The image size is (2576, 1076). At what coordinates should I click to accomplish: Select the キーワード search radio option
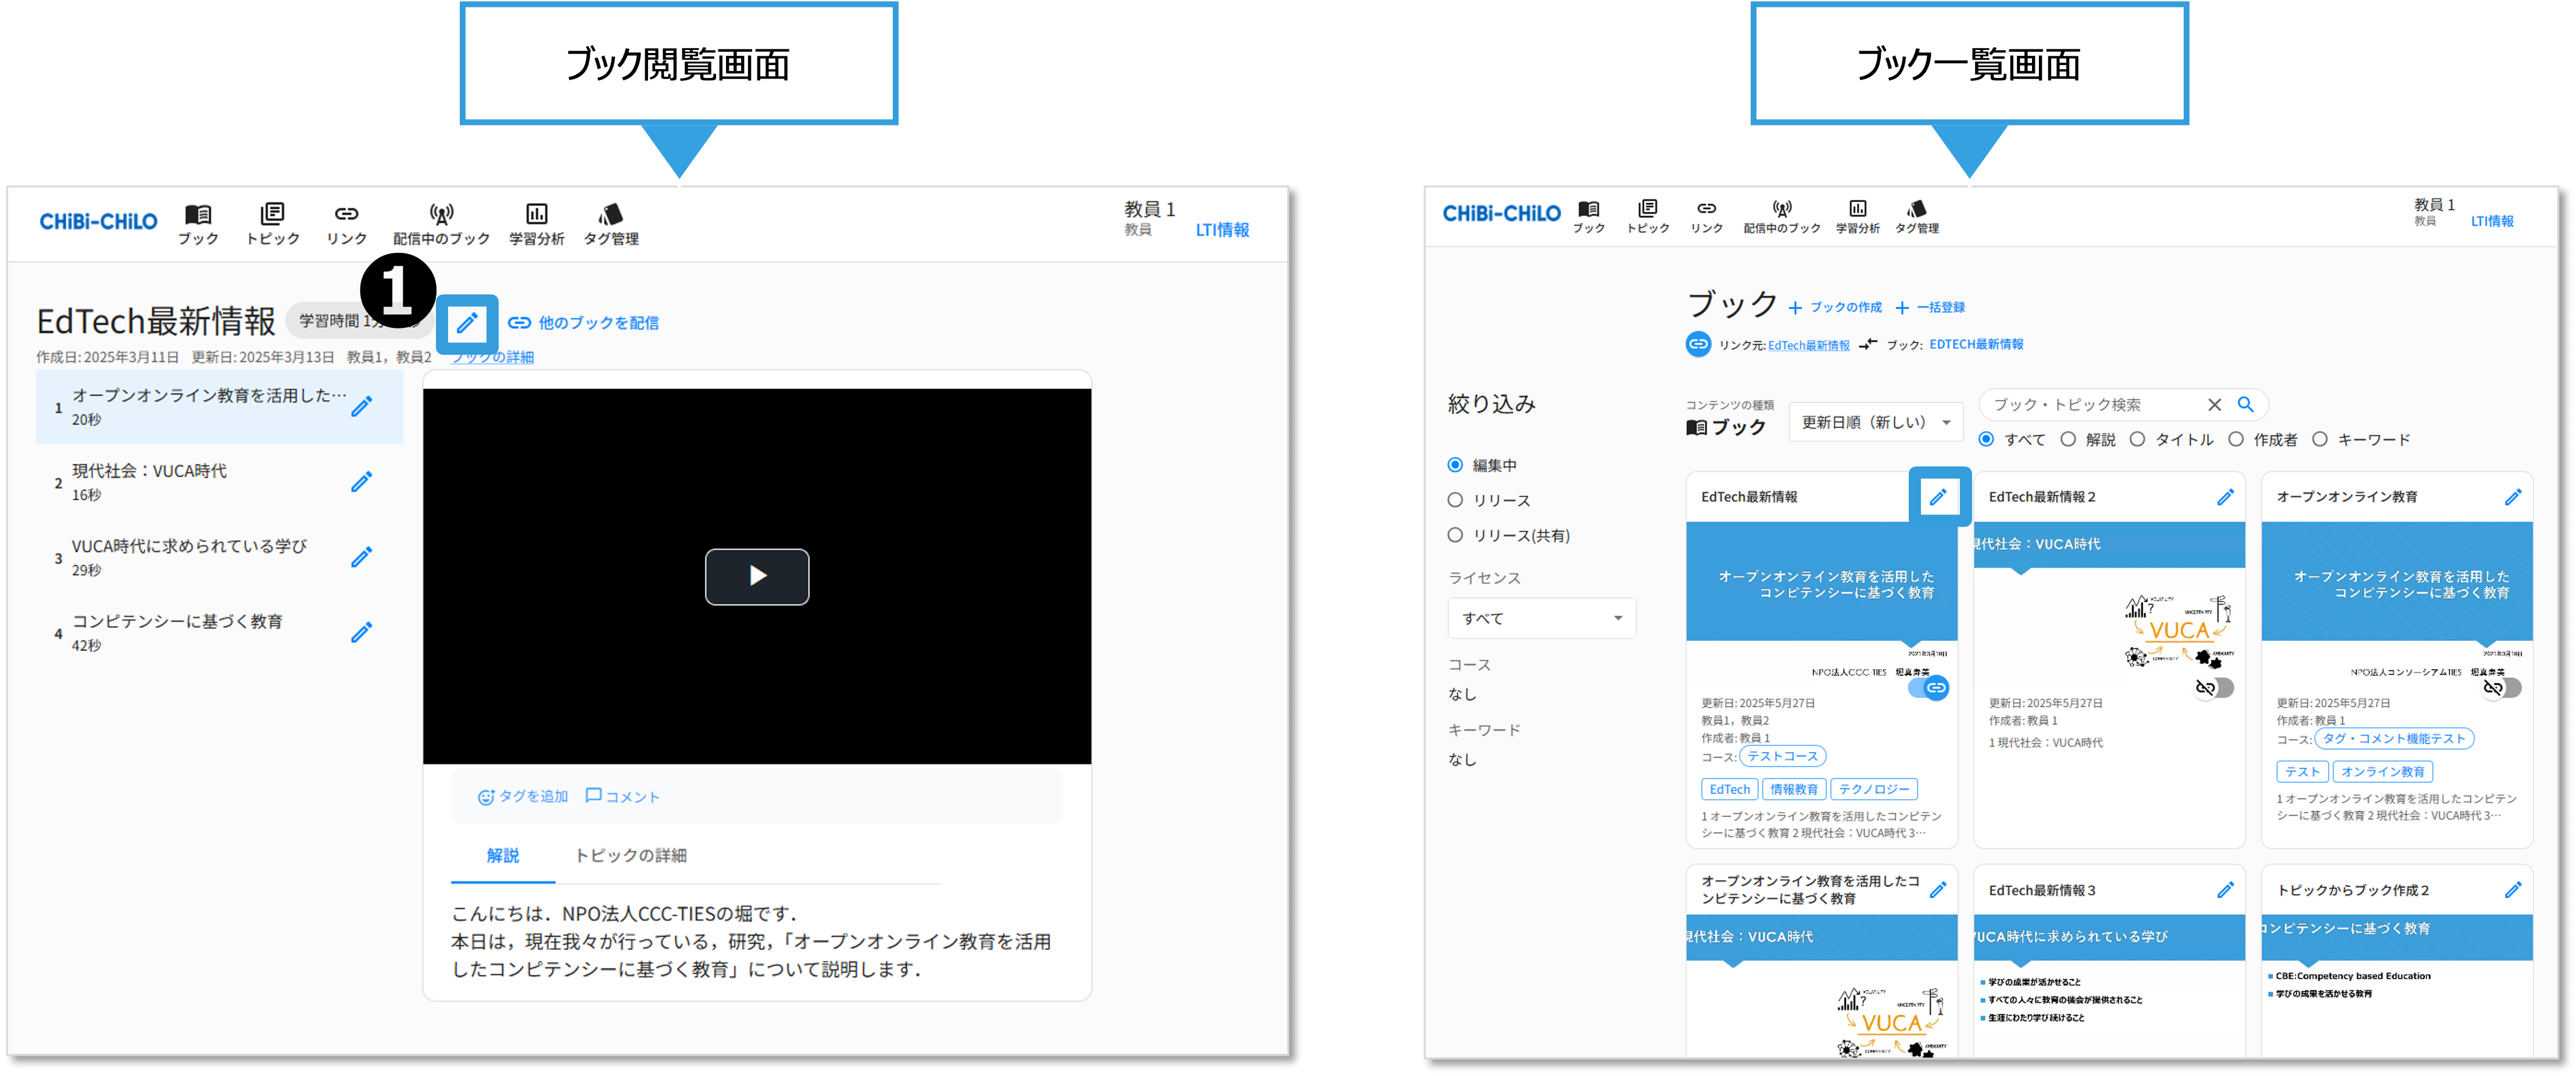pyautogui.click(x=2320, y=439)
